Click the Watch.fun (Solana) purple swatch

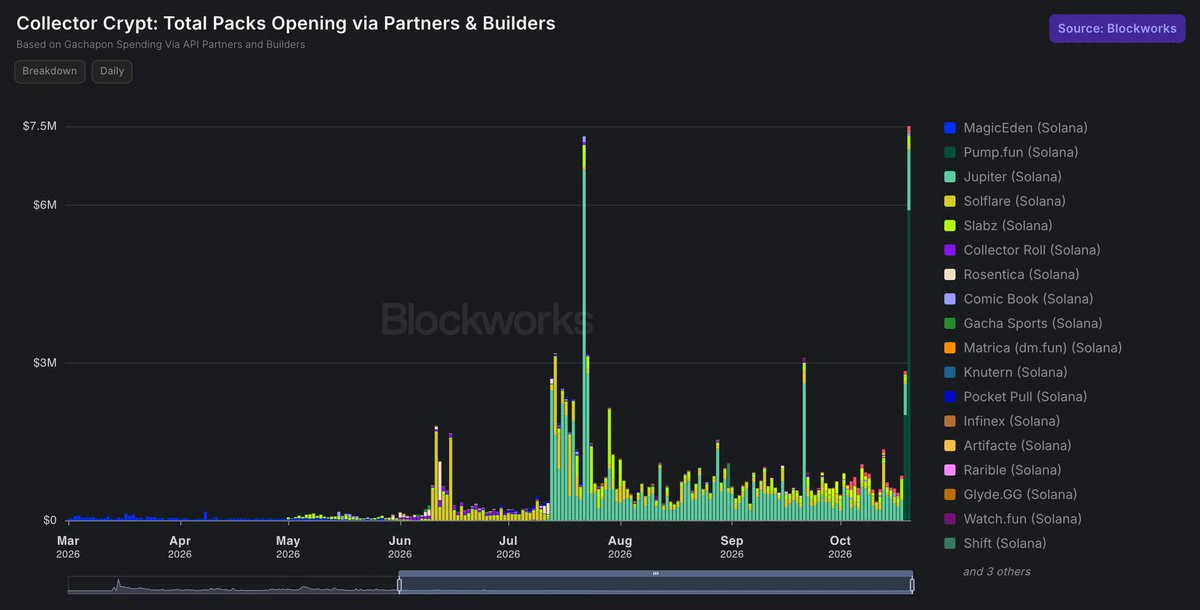point(950,519)
